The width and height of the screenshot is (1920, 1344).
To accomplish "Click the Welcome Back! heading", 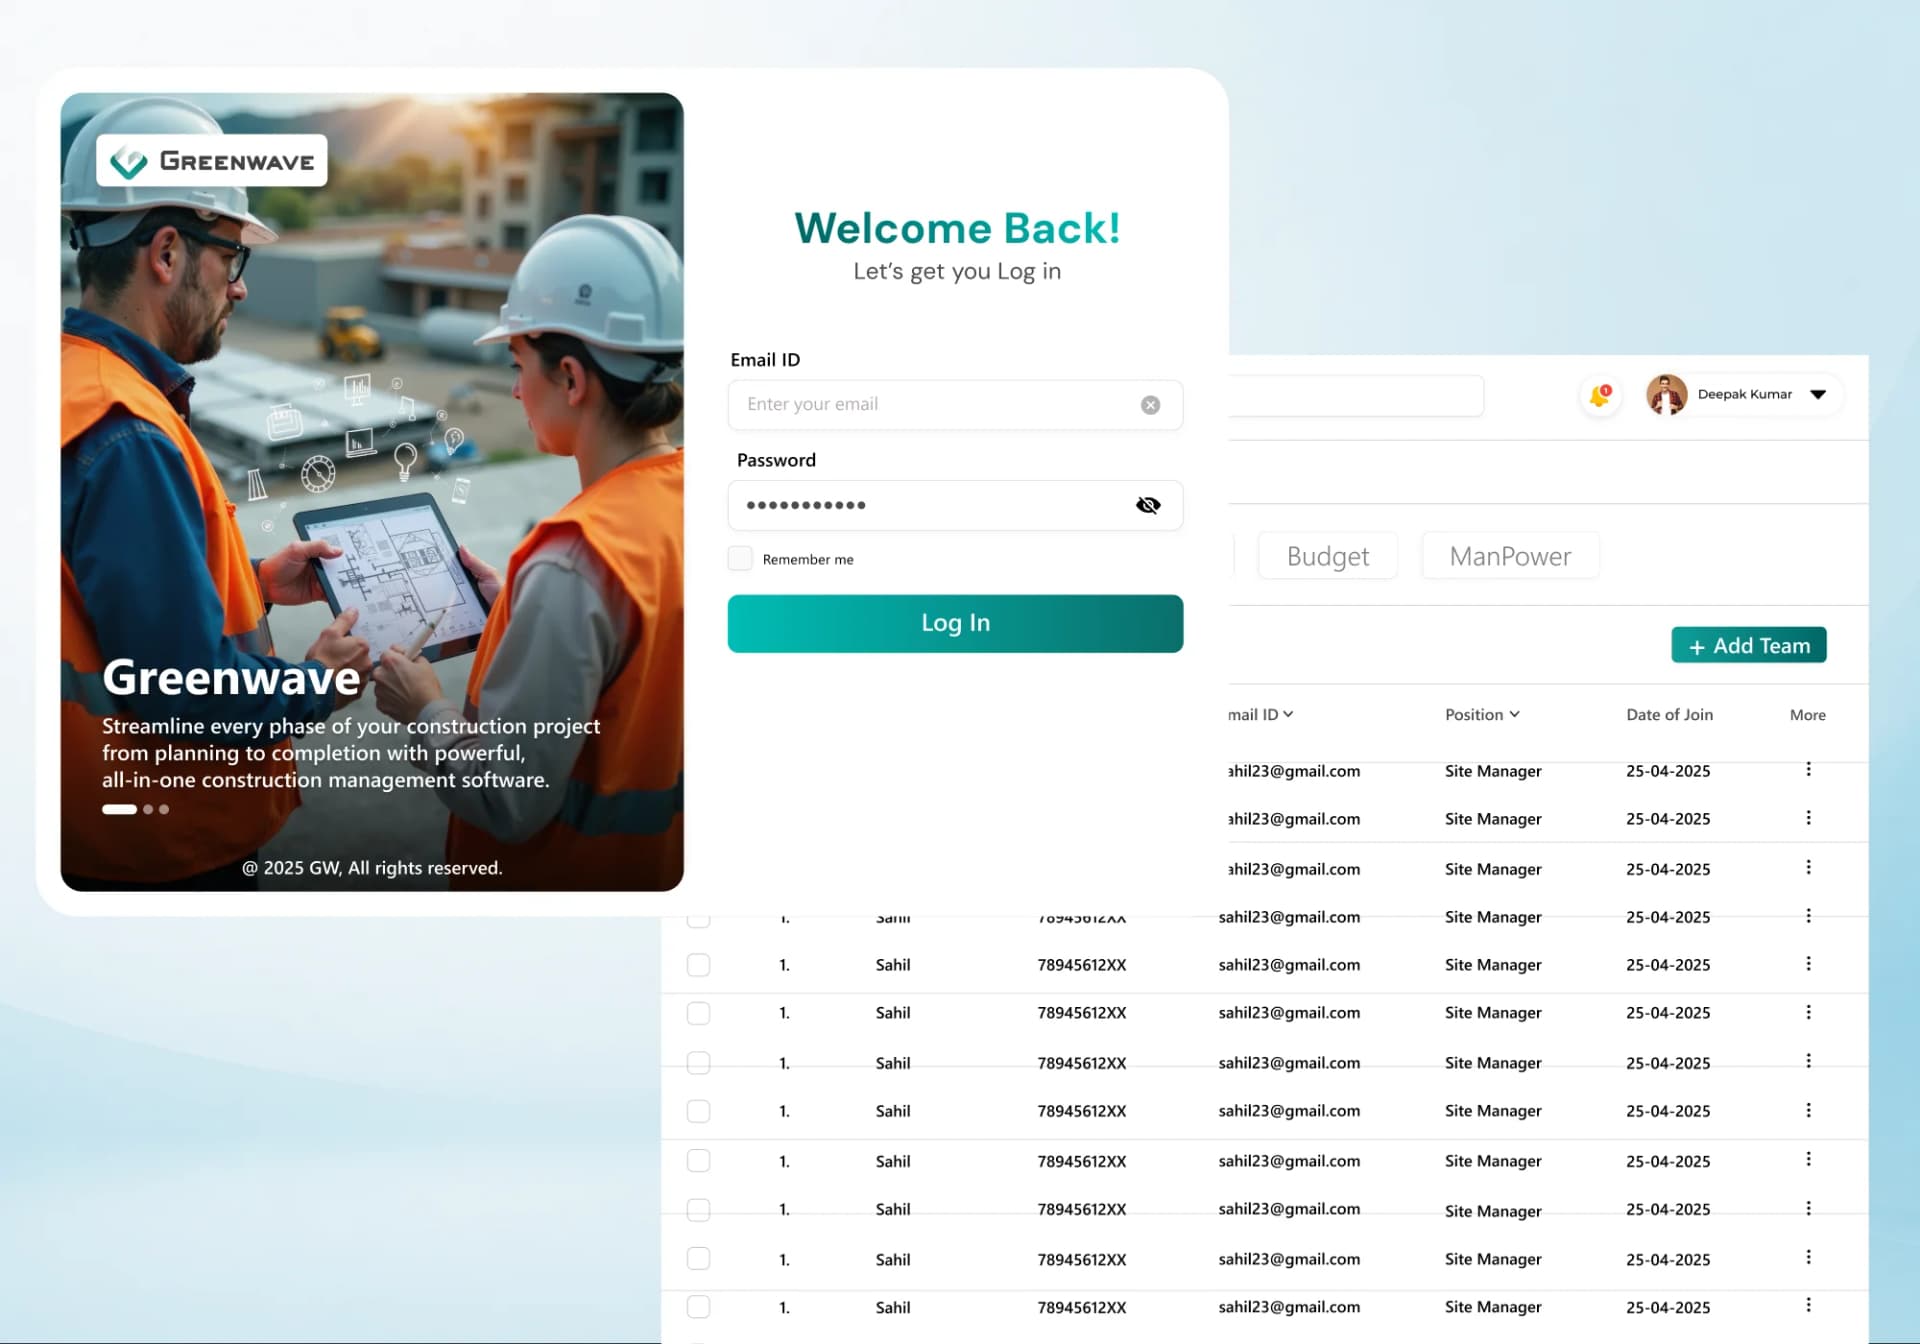I will (957, 228).
